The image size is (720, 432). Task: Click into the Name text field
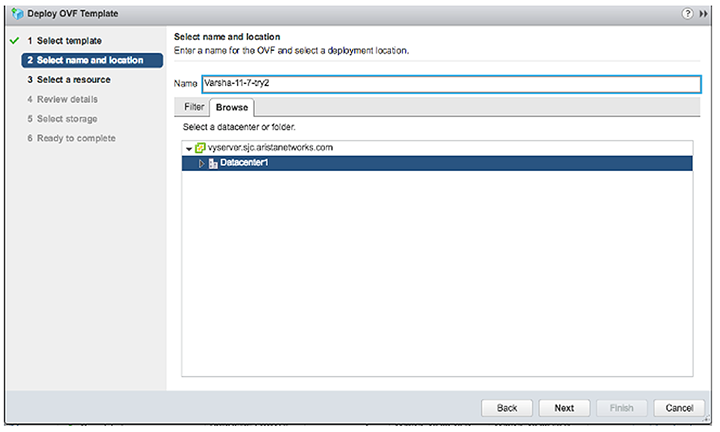point(451,84)
